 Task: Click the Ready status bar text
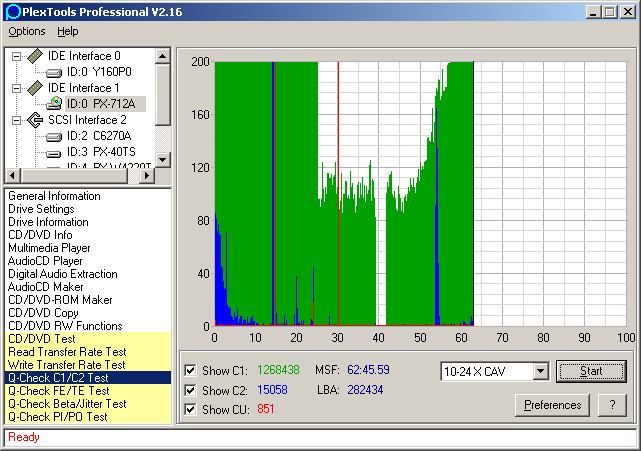24,437
